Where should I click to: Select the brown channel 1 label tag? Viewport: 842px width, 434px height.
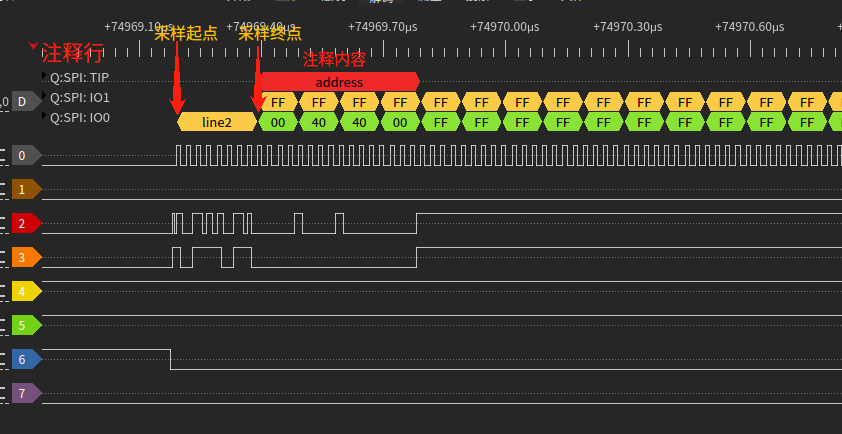click(x=26, y=190)
